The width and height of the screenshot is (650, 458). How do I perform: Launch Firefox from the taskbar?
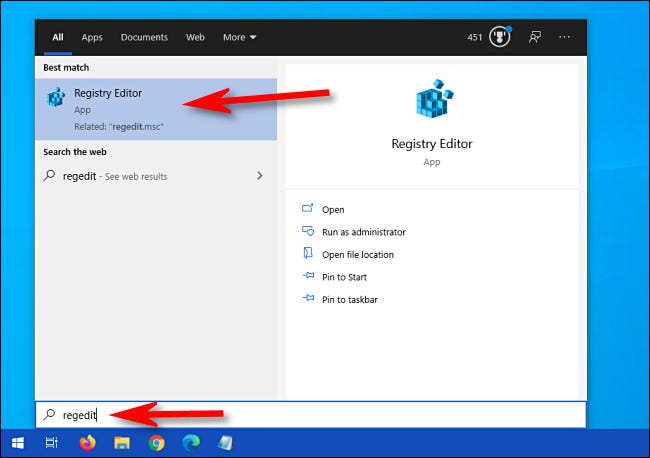pyautogui.click(x=87, y=443)
